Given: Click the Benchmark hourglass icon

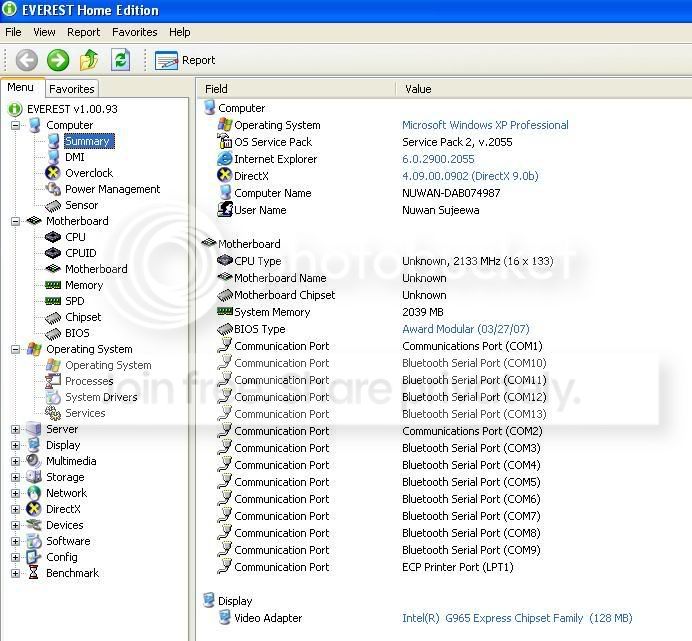Looking at the screenshot, I should click(x=34, y=573).
